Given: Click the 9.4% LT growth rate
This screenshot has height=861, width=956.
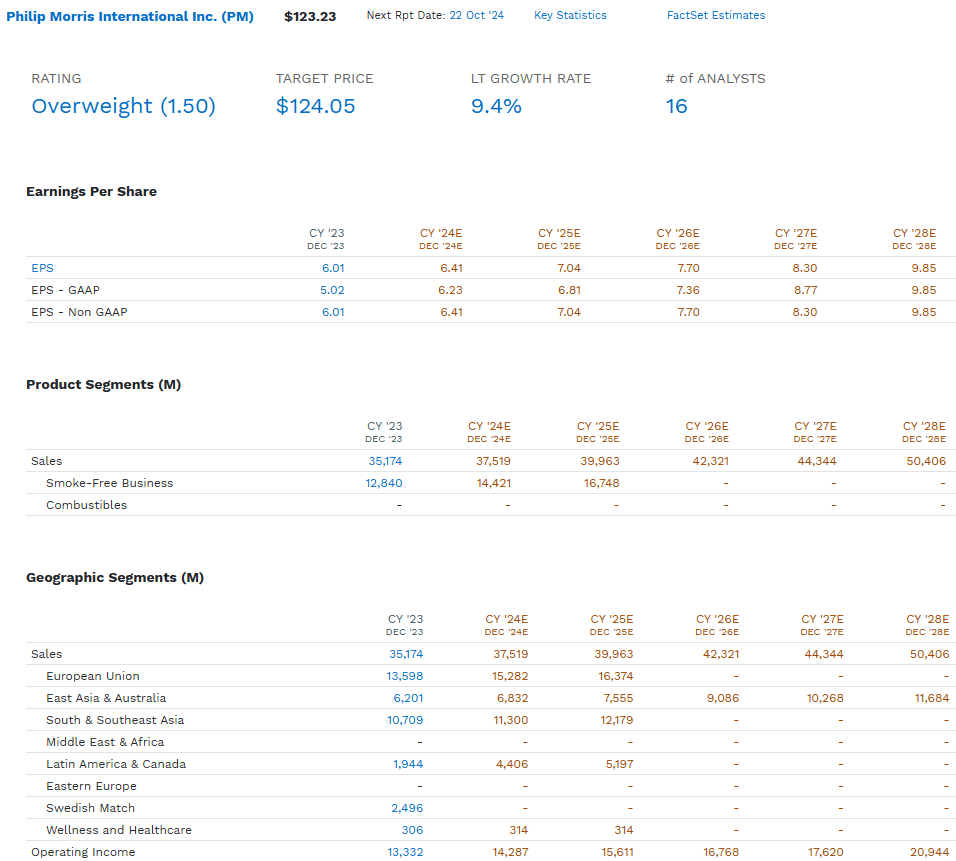Looking at the screenshot, I should pos(497,106).
